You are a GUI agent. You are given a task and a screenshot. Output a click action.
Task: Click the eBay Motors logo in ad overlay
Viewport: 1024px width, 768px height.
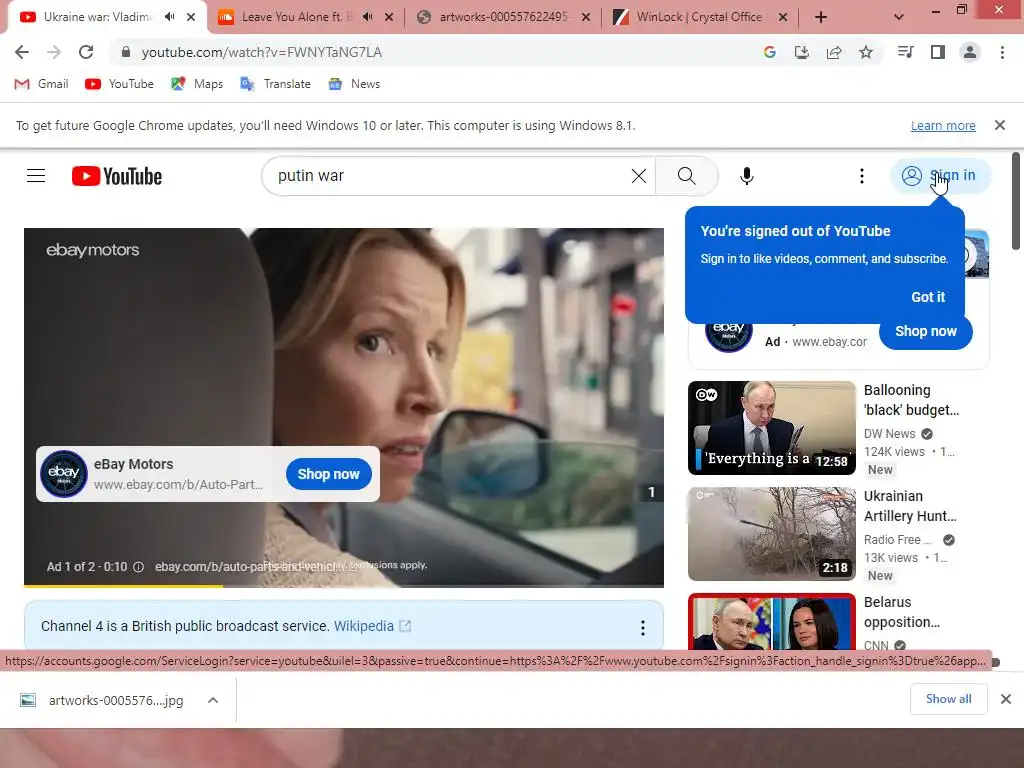[64, 474]
